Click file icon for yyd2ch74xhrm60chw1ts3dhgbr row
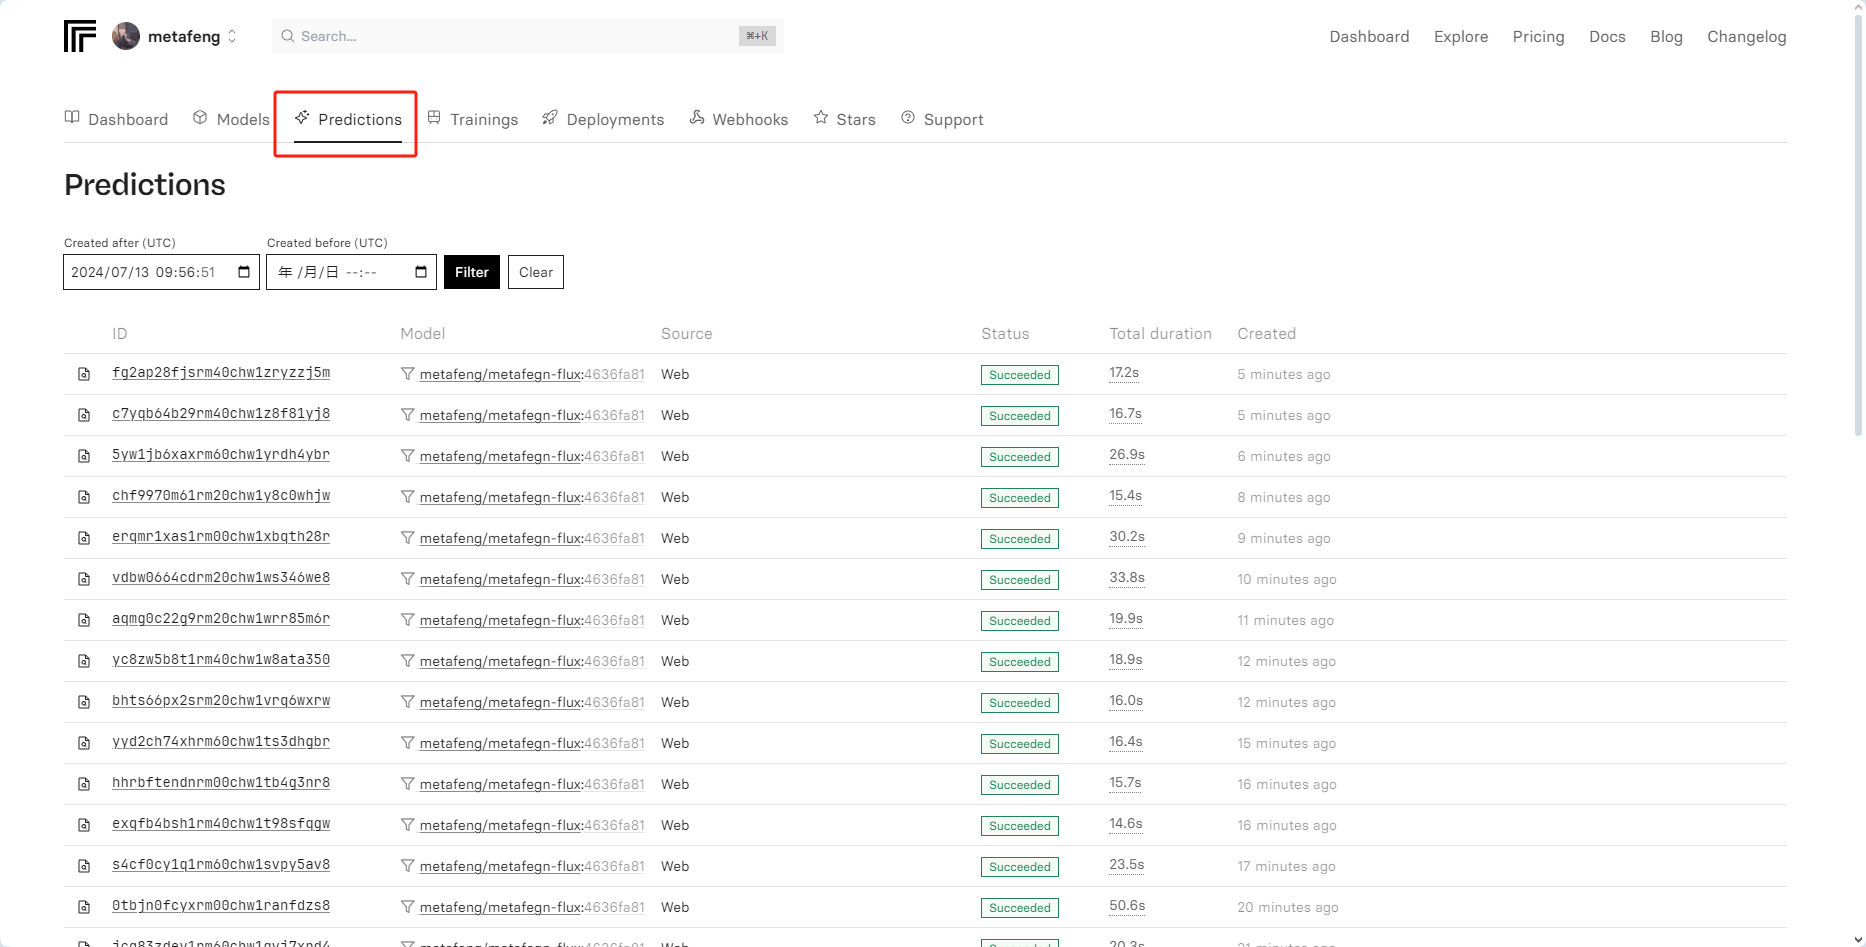 [84, 743]
